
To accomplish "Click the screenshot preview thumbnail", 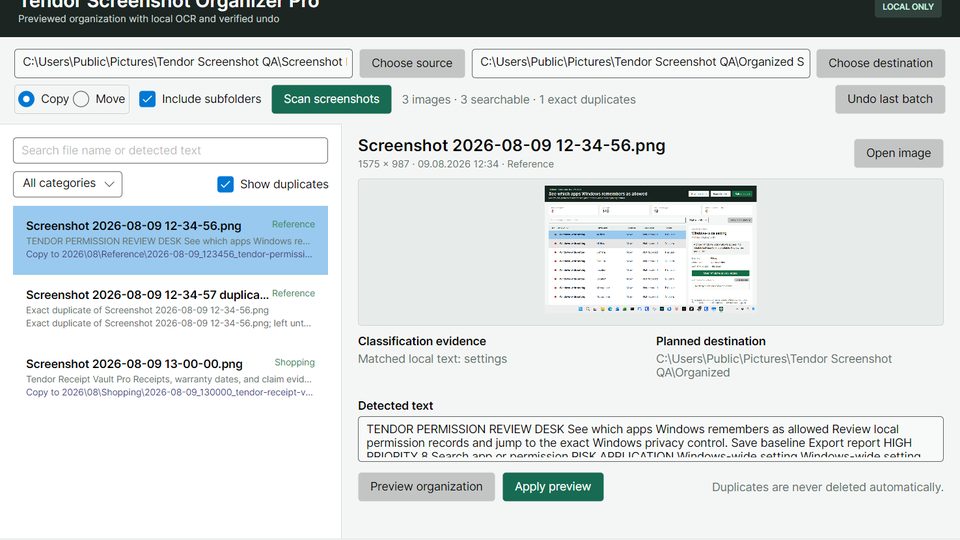I will (x=650, y=249).
